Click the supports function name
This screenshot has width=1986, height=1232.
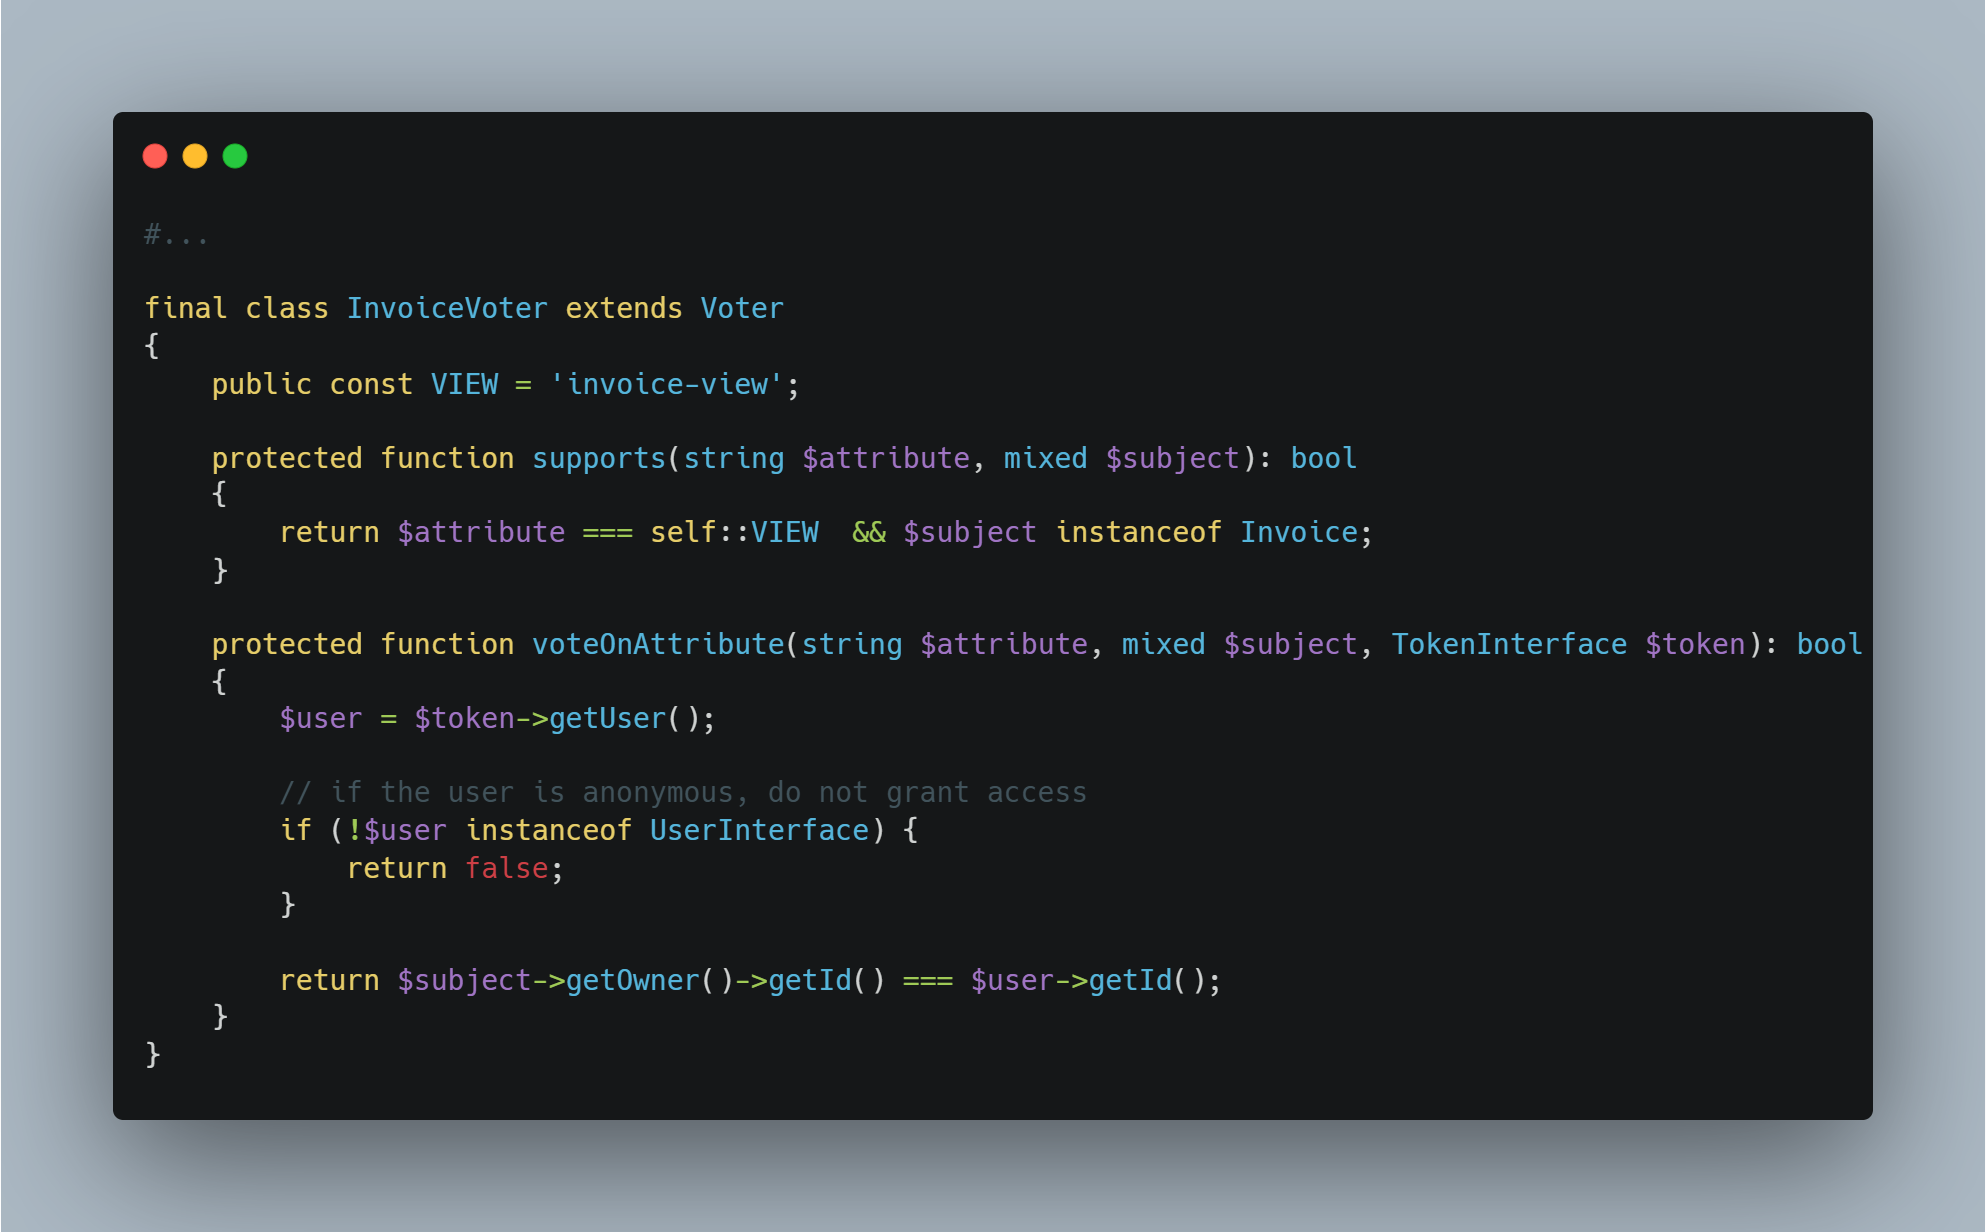pyautogui.click(x=599, y=458)
